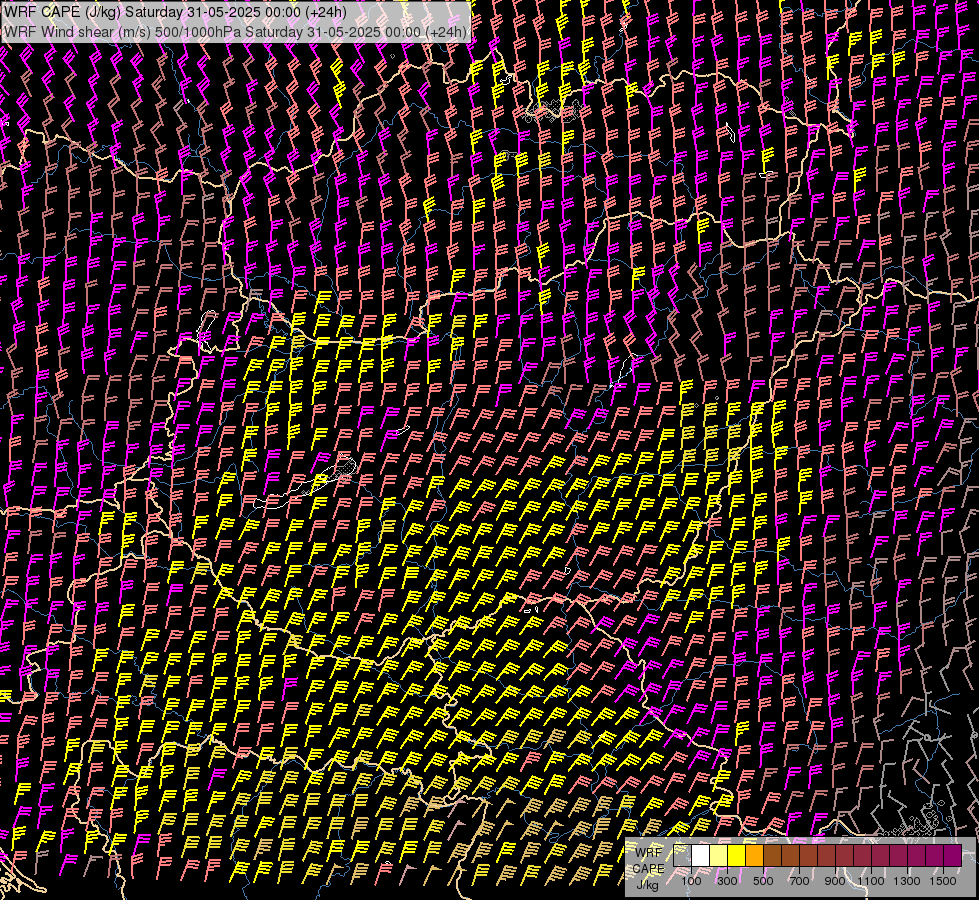The image size is (979, 900).
Task: Click the WRF CAPE title line
Action: (175, 12)
